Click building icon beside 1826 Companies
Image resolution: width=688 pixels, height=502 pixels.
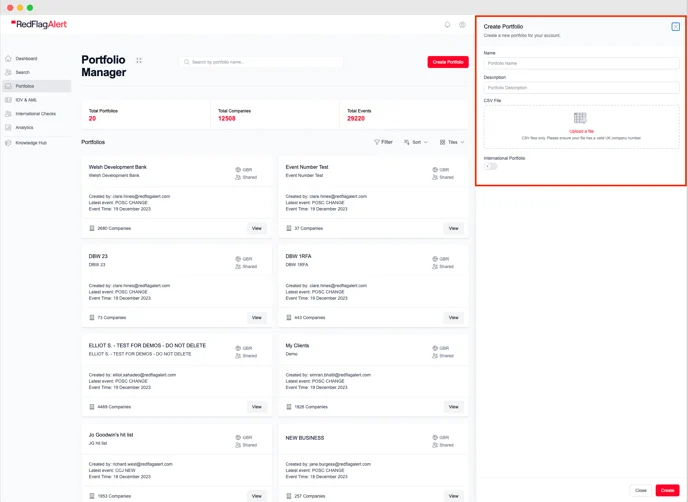click(x=289, y=407)
